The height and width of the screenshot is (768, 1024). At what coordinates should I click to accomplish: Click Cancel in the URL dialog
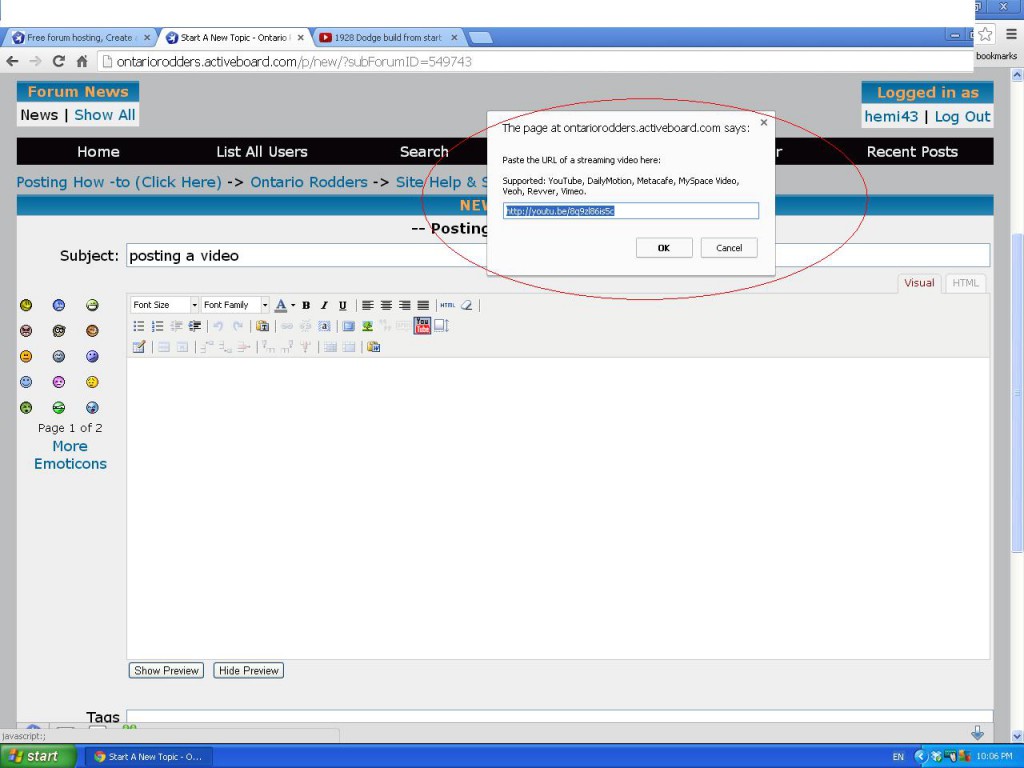729,248
